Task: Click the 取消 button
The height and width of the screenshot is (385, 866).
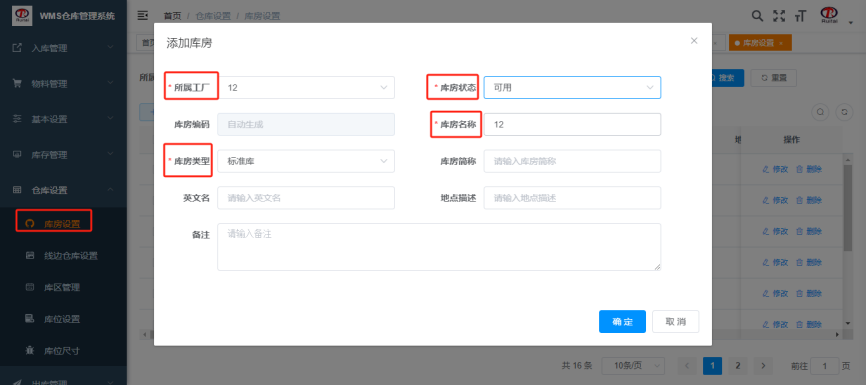Action: 675,321
